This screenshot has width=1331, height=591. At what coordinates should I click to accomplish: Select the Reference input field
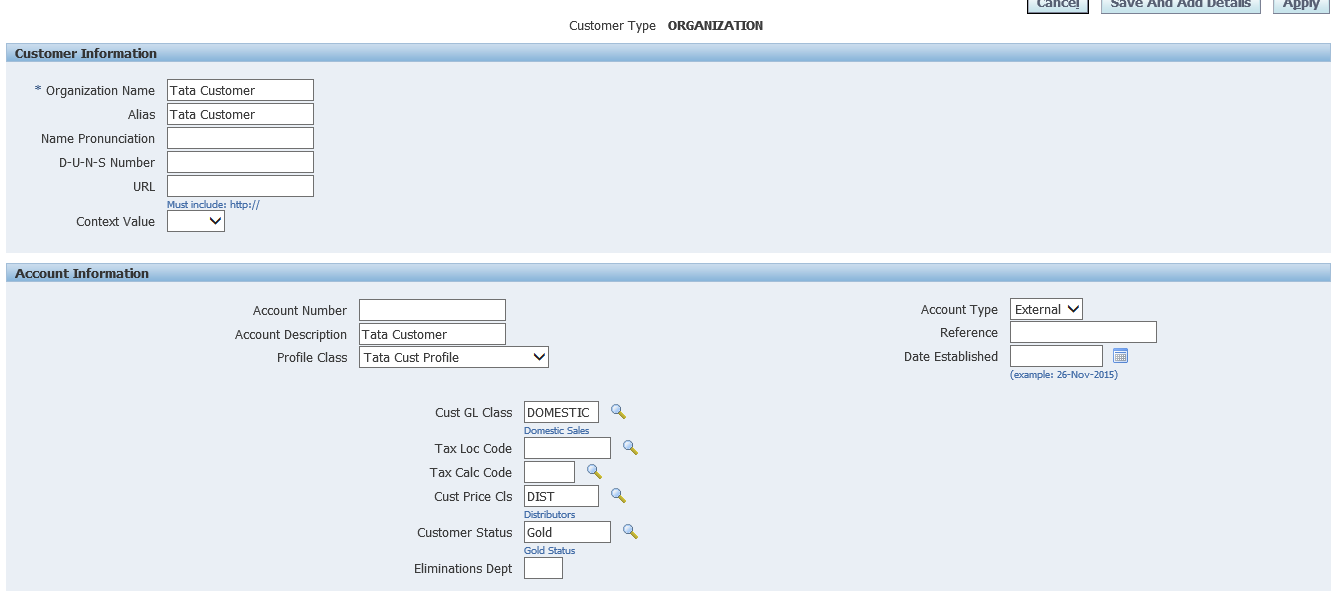(x=1083, y=333)
